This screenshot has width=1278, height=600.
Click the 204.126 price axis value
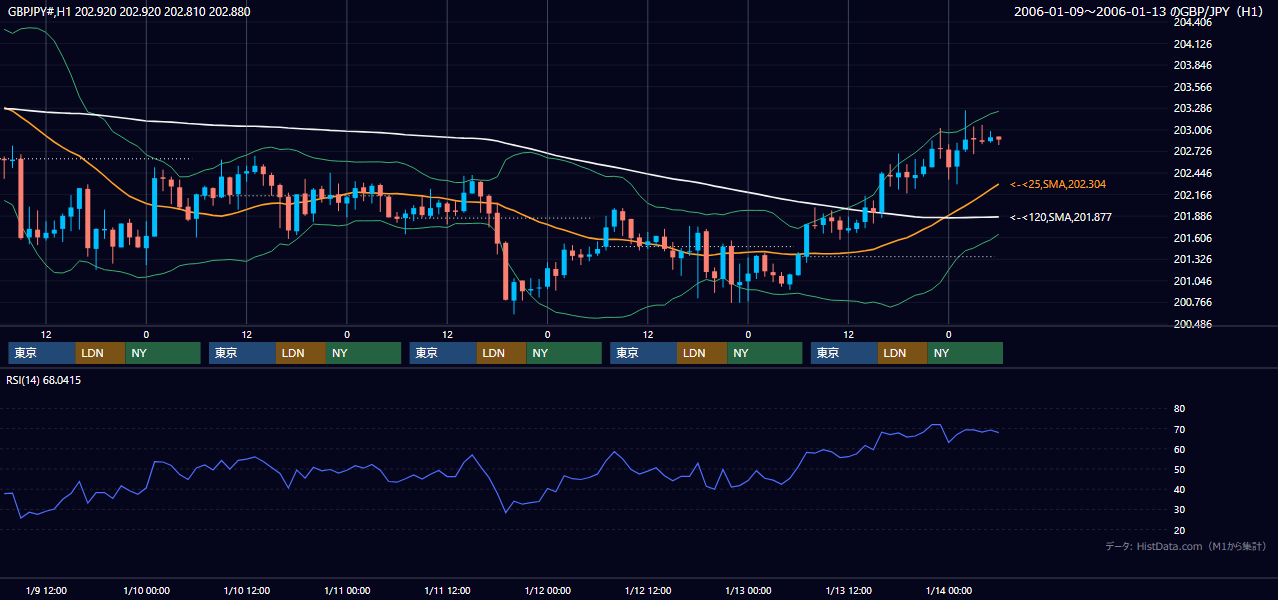[1192, 44]
